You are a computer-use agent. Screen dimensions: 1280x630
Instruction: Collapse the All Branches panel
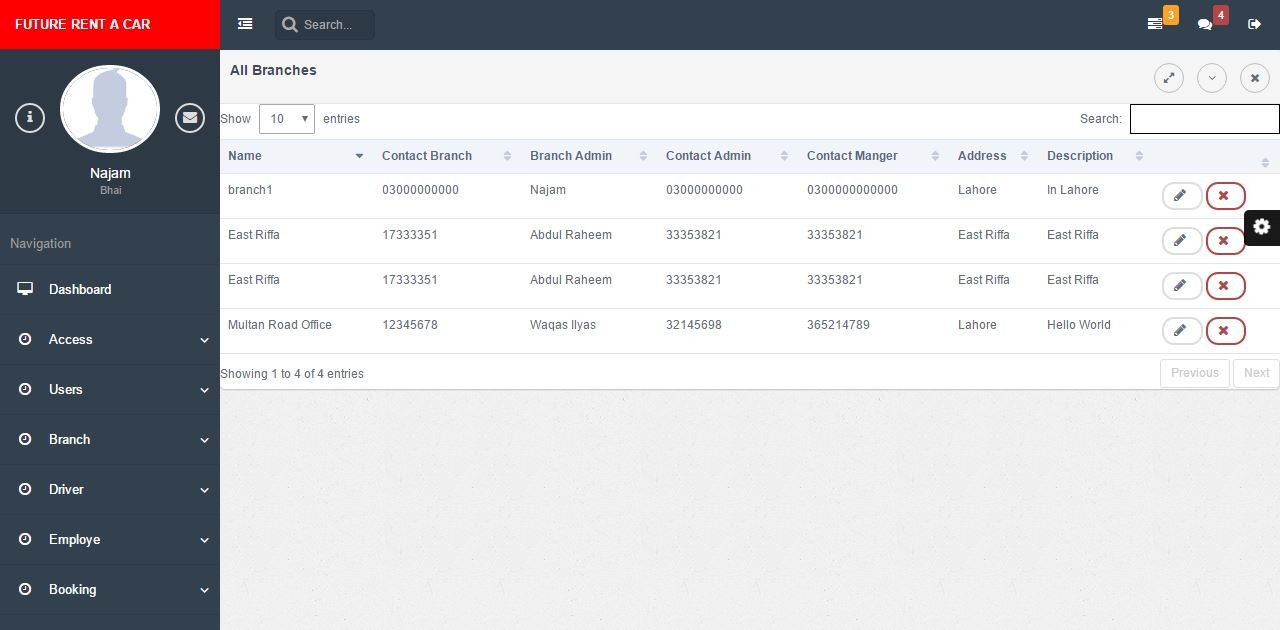coord(1211,78)
